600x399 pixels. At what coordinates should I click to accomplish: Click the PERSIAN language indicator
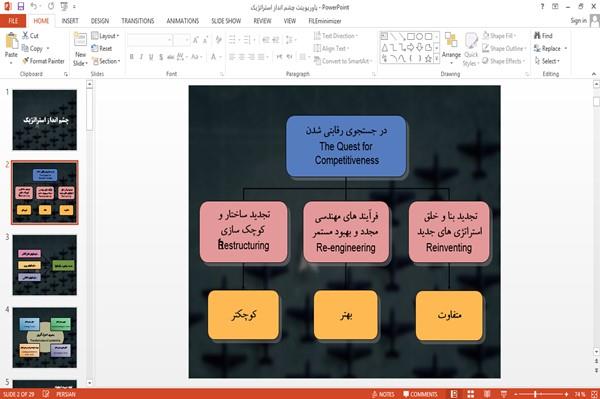[66, 394]
